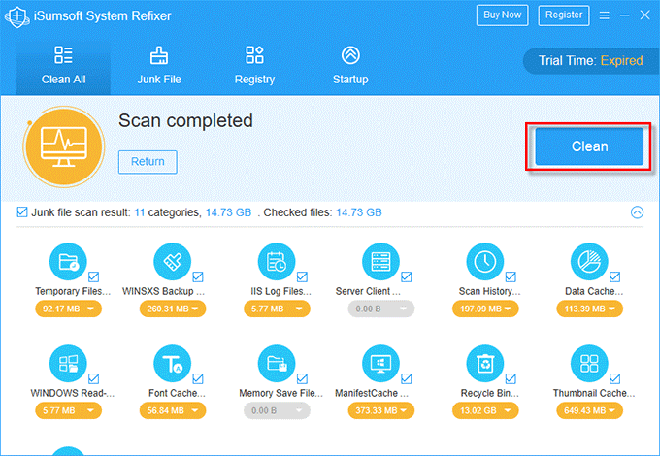Select the IIS Log Files icon
660x456 pixels.
click(276, 261)
